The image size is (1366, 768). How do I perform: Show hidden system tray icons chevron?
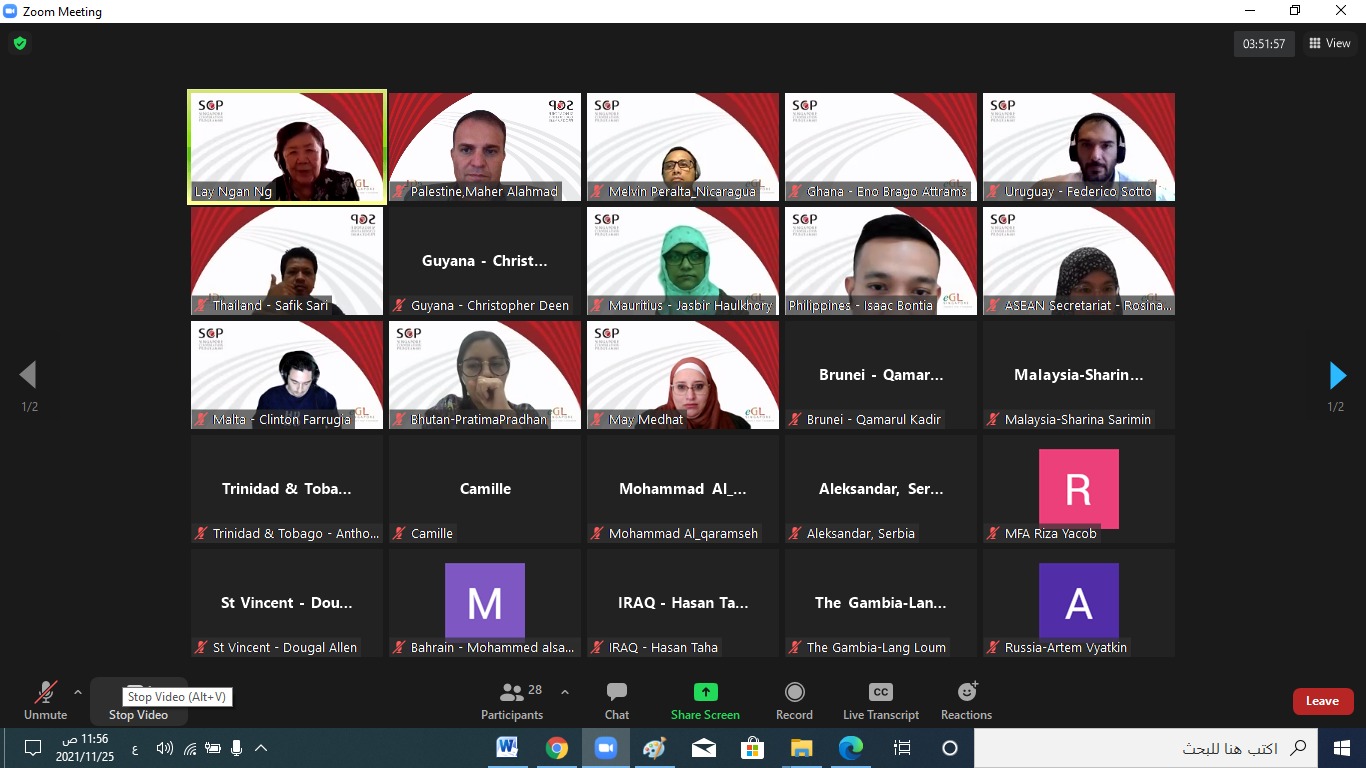pyautogui.click(x=262, y=748)
